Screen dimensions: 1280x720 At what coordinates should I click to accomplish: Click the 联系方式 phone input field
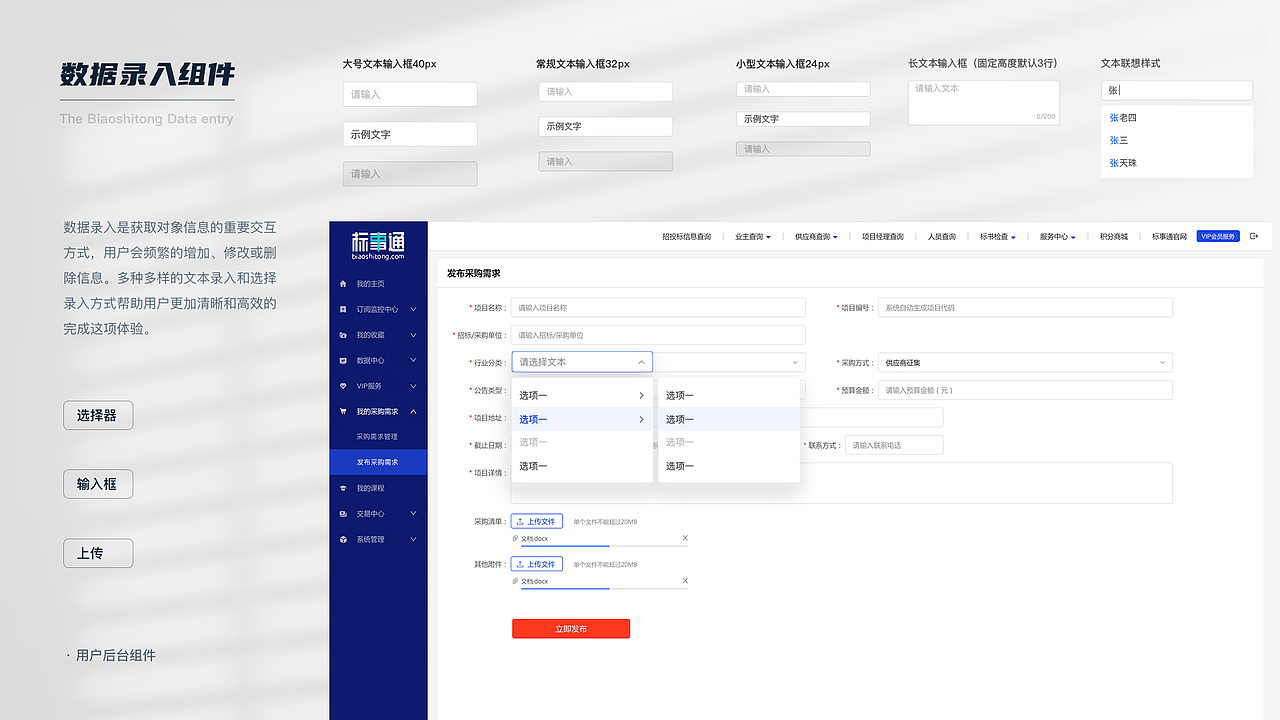[894, 445]
